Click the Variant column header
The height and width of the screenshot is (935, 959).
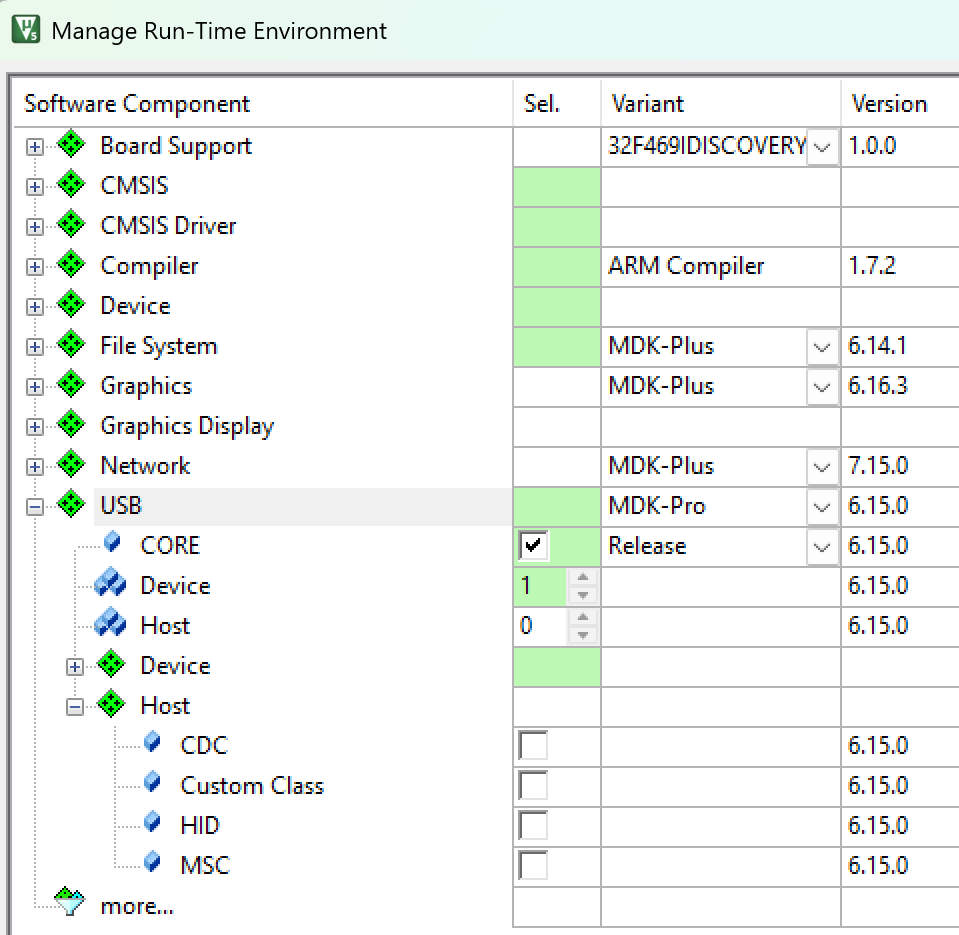721,103
